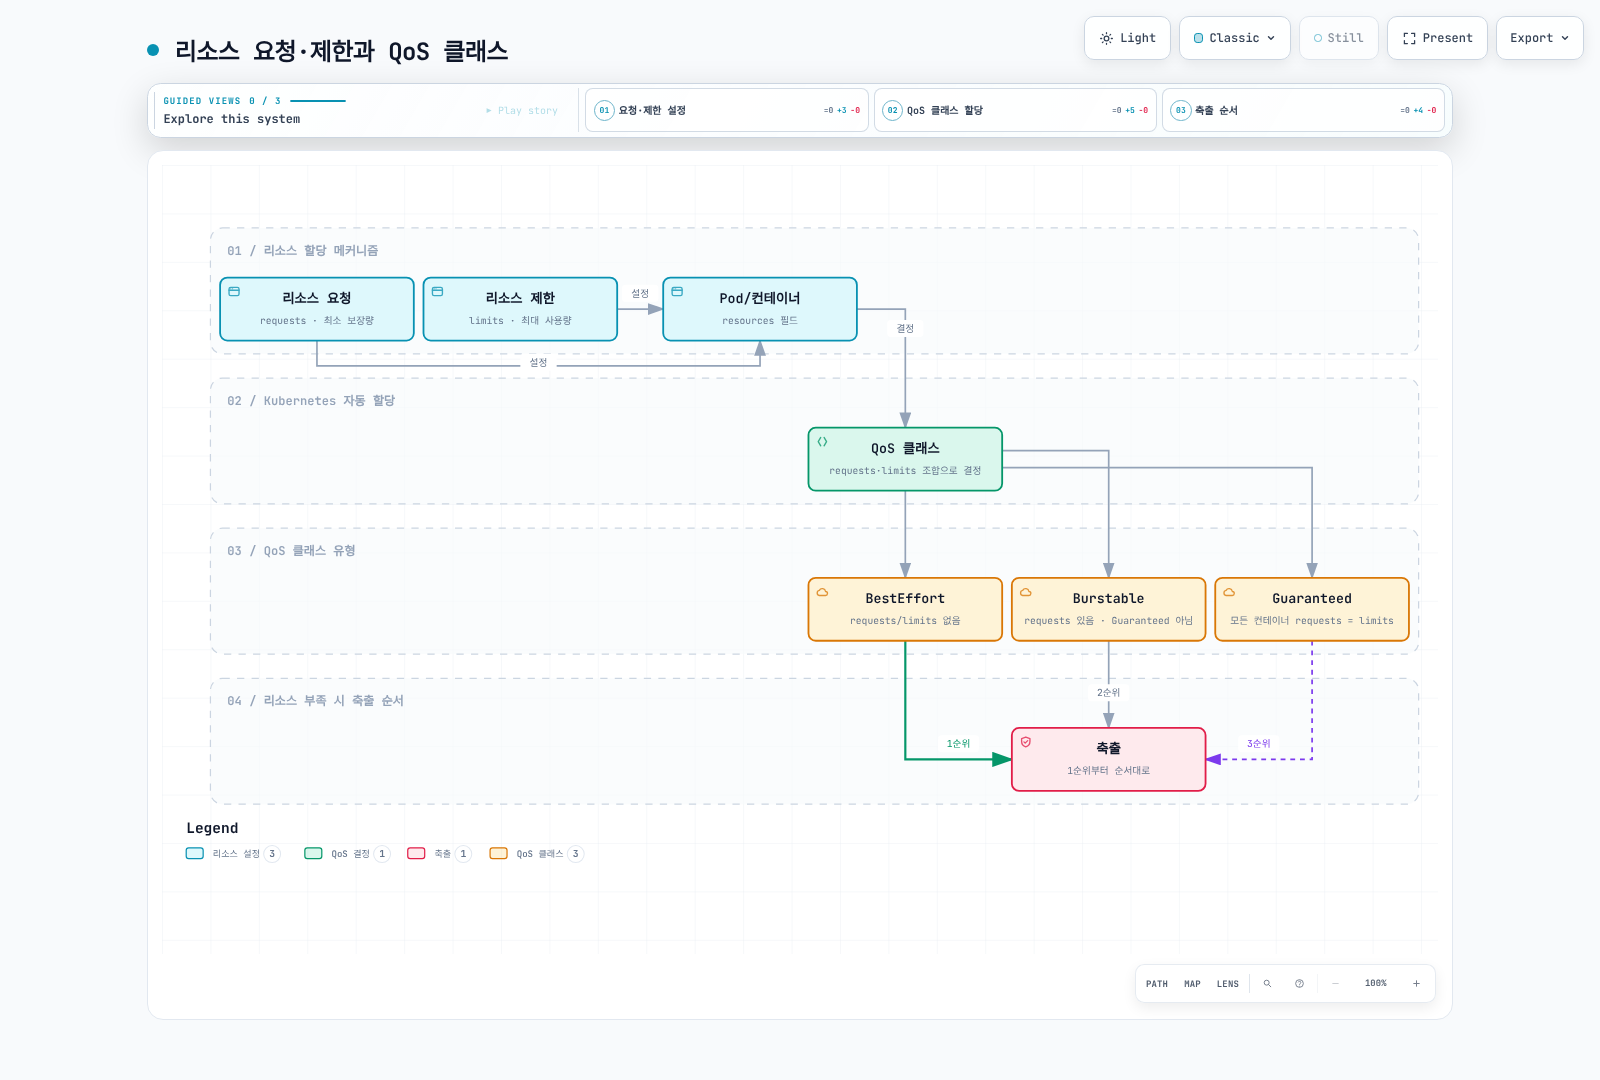The height and width of the screenshot is (1080, 1600).
Task: Click the '1순위' edge label
Action: [x=958, y=744]
